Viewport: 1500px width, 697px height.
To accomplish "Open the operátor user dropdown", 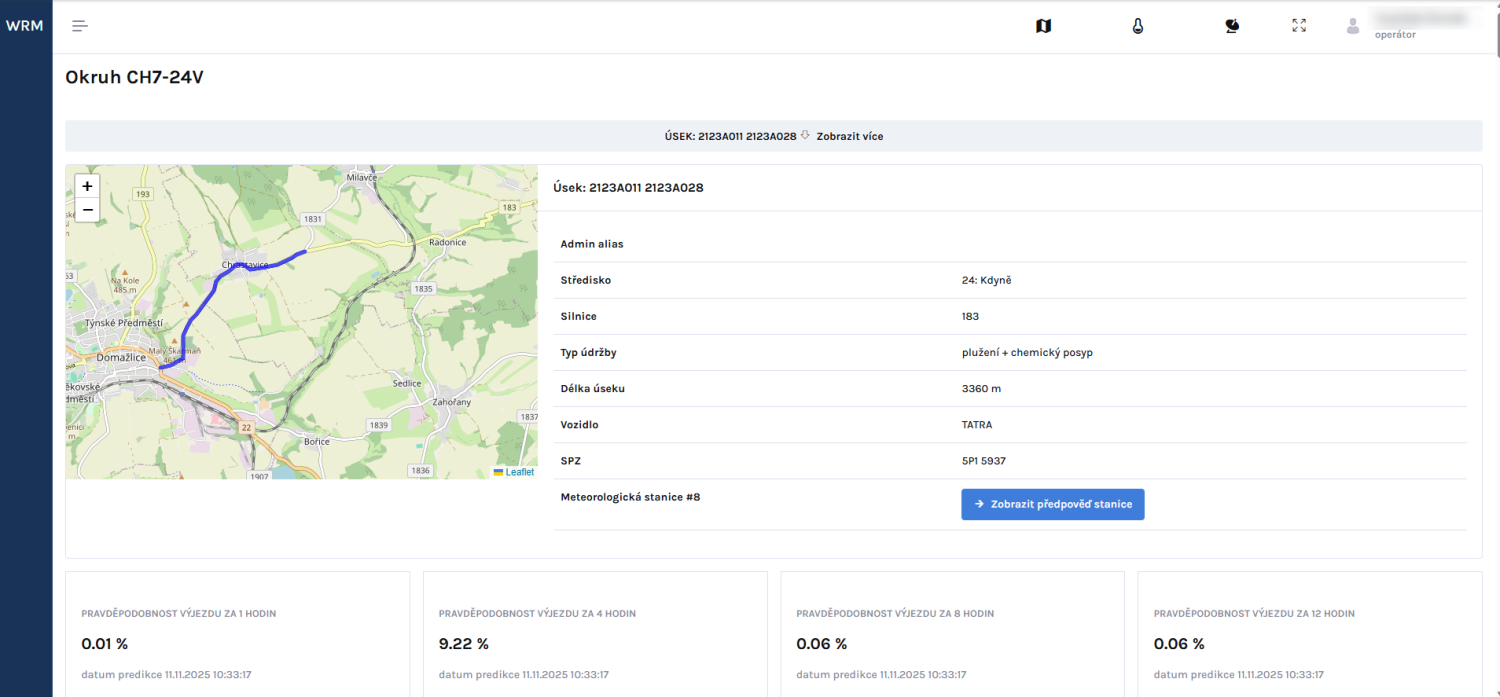I will coord(1395,34).
